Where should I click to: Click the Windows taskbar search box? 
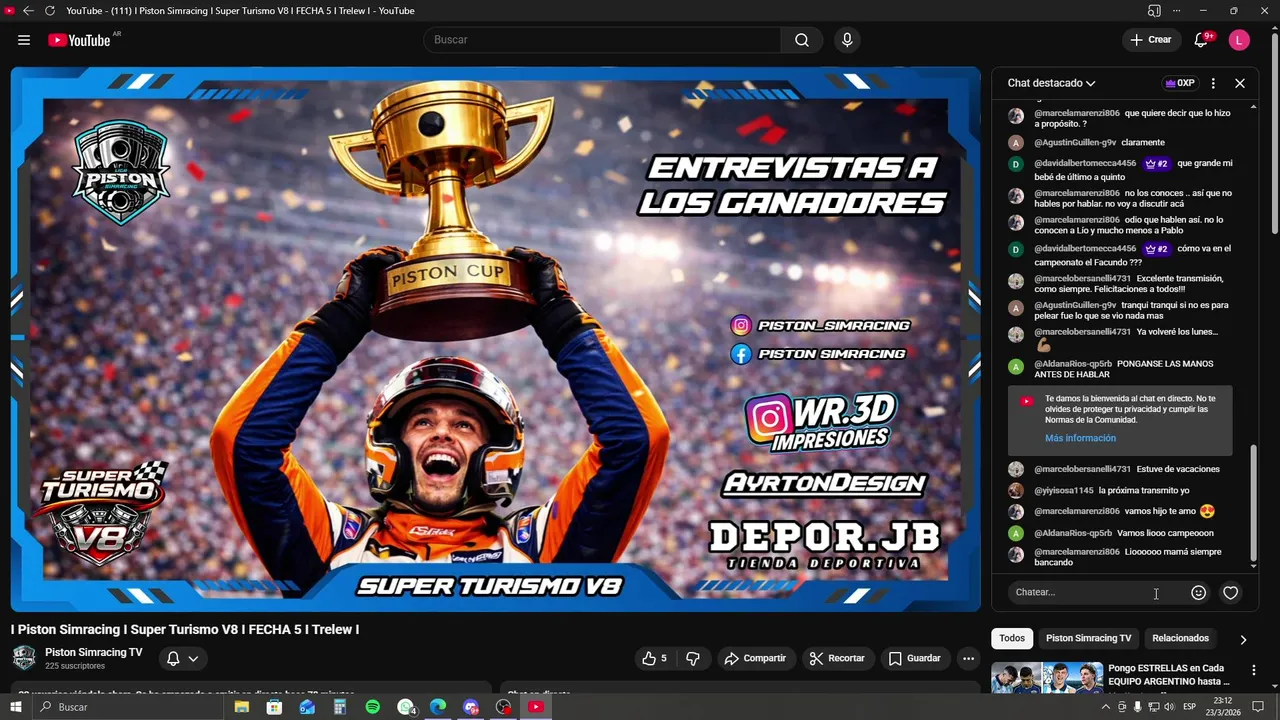[x=127, y=707]
